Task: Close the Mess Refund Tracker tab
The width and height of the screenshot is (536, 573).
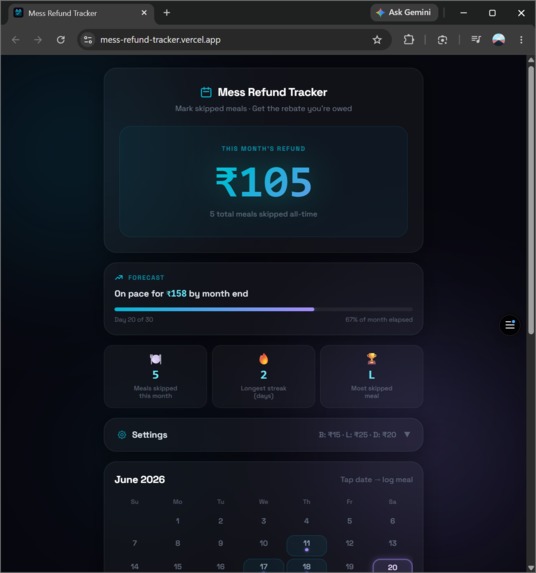Action: tap(144, 13)
